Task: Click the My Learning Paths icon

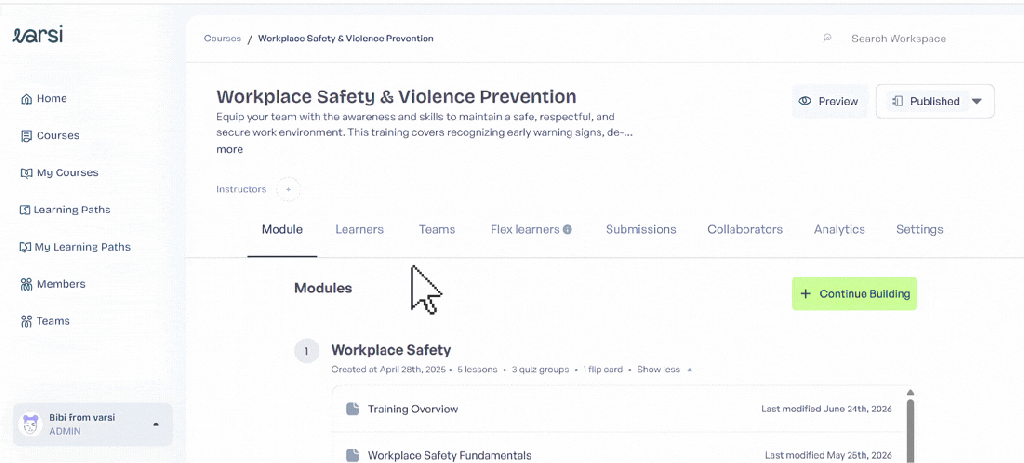Action: click(x=25, y=247)
